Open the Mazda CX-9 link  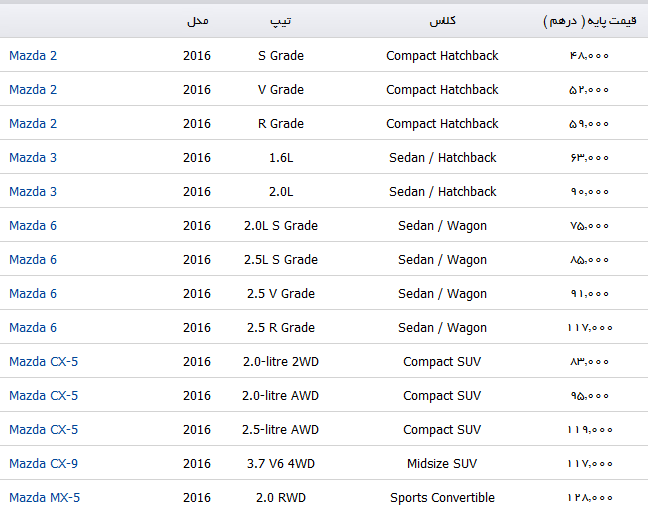pyautogui.click(x=43, y=463)
